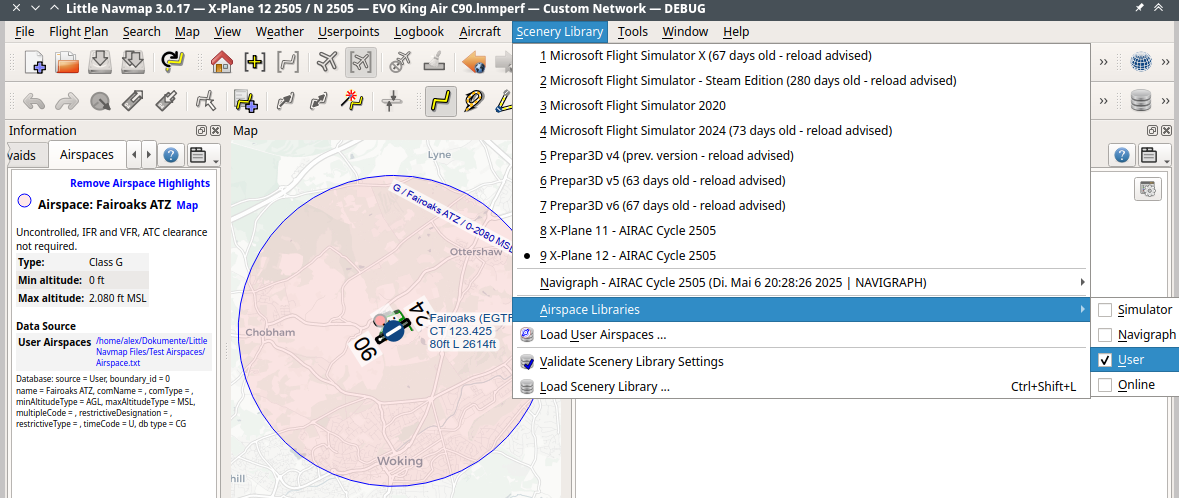This screenshot has height=498, width=1179.
Task: Choose Load User Airspaces menu entry
Action: point(800,335)
